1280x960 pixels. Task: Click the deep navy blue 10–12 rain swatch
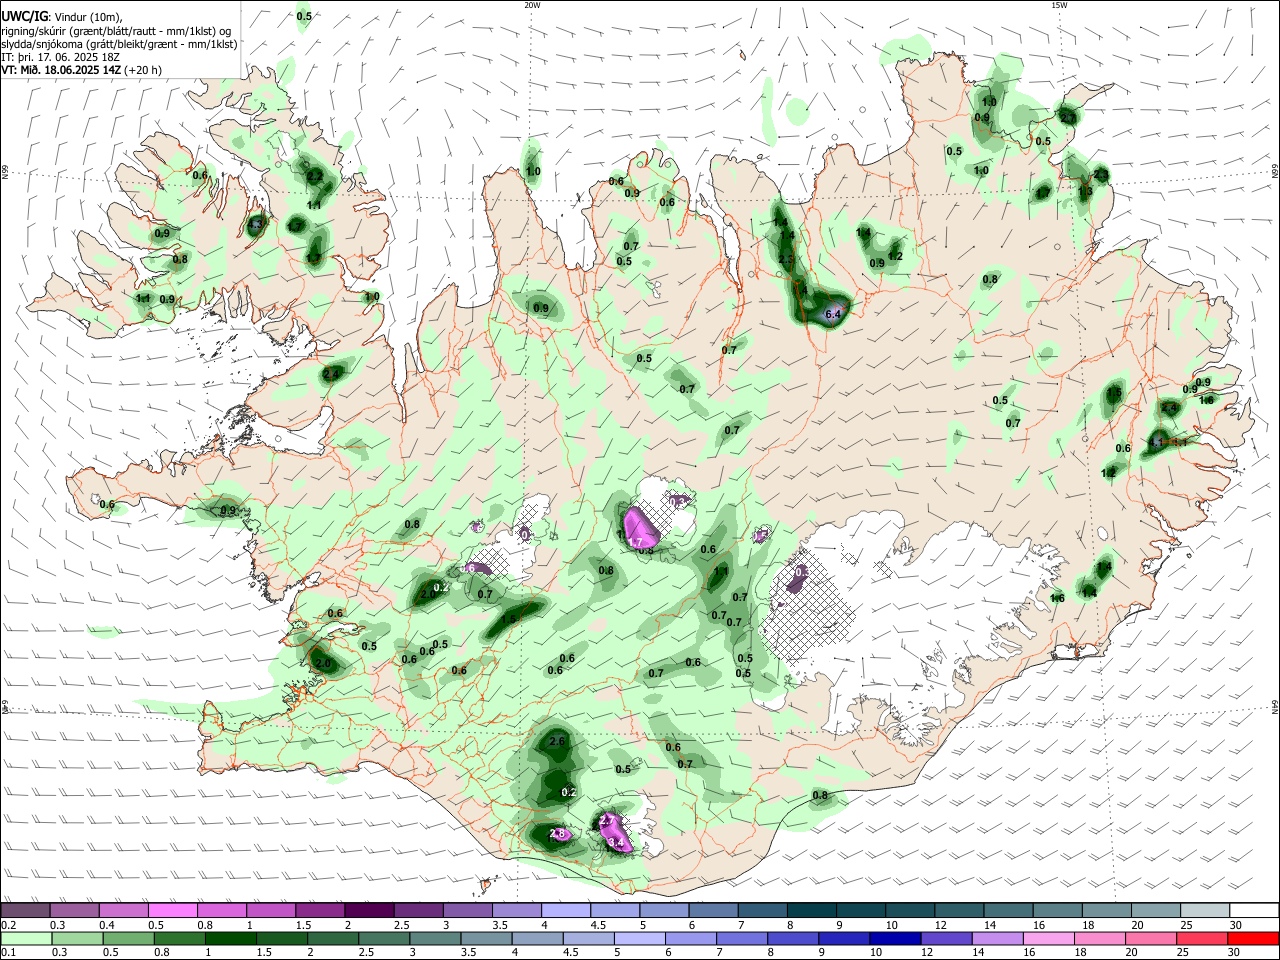click(x=895, y=938)
